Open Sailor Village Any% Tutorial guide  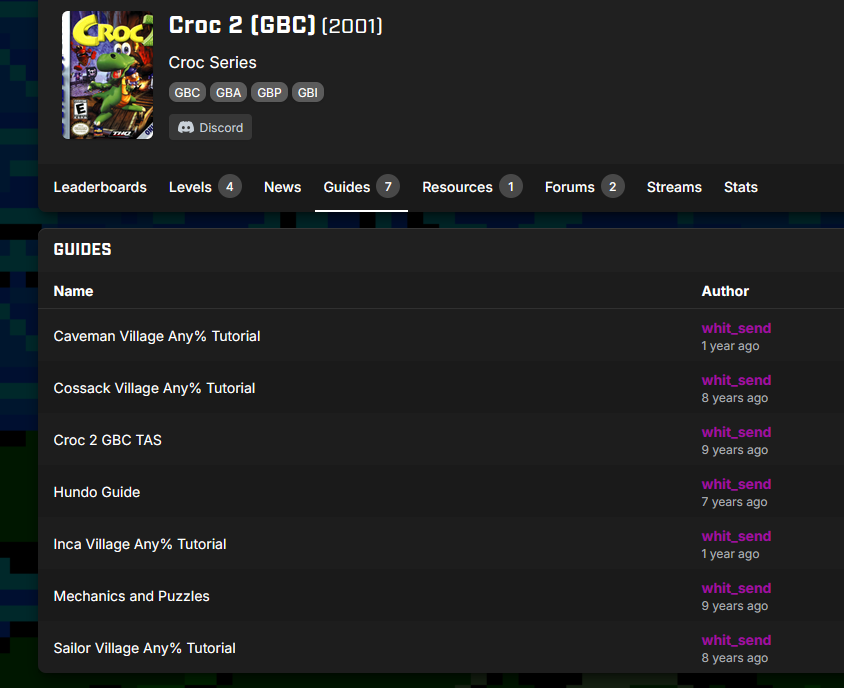(144, 648)
